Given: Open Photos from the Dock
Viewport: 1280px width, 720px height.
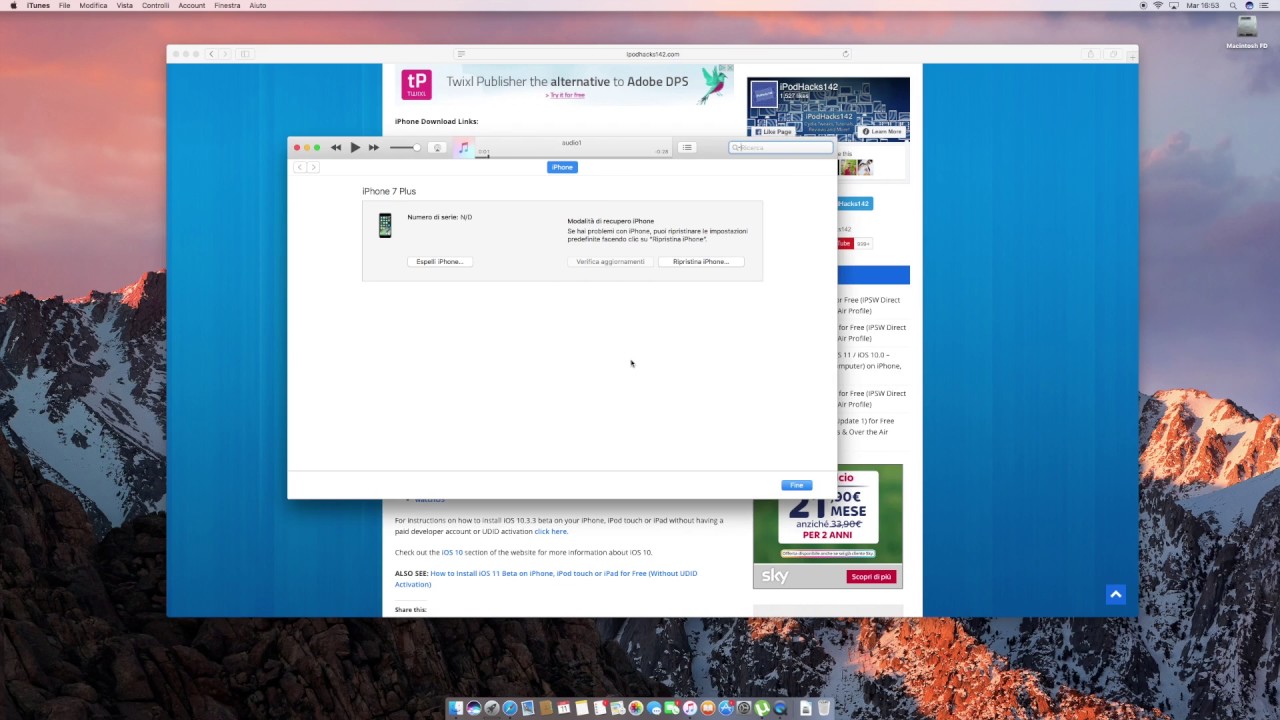Looking at the screenshot, I should point(636,708).
